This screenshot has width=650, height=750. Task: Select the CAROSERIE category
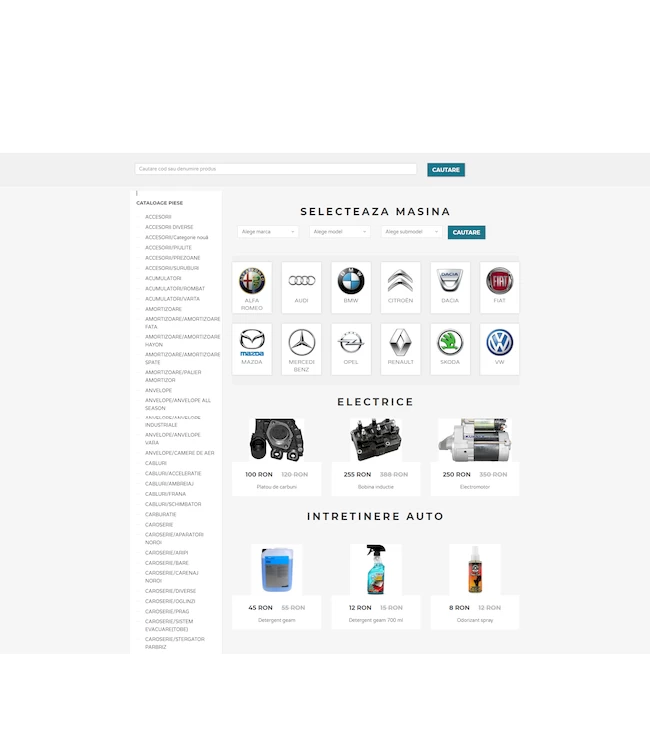[159, 525]
